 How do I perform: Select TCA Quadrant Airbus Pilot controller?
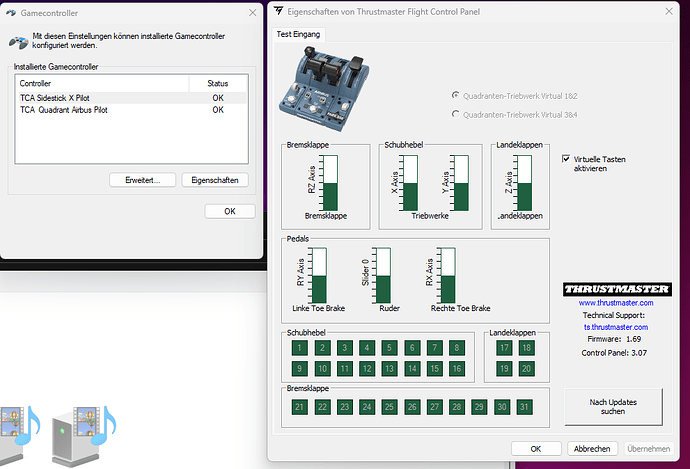[64, 109]
